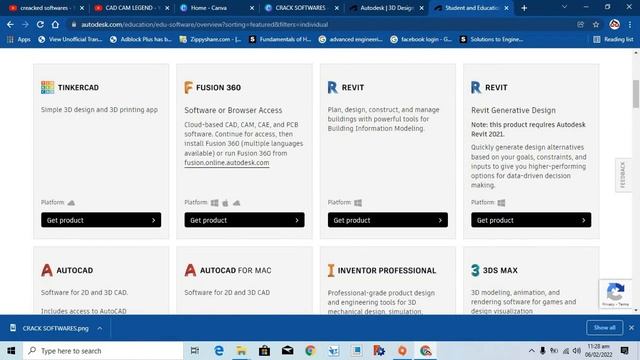Screen dimensions: 640x360
Task: Click the page vertical scrollbar thumb
Action: (x=636, y=94)
